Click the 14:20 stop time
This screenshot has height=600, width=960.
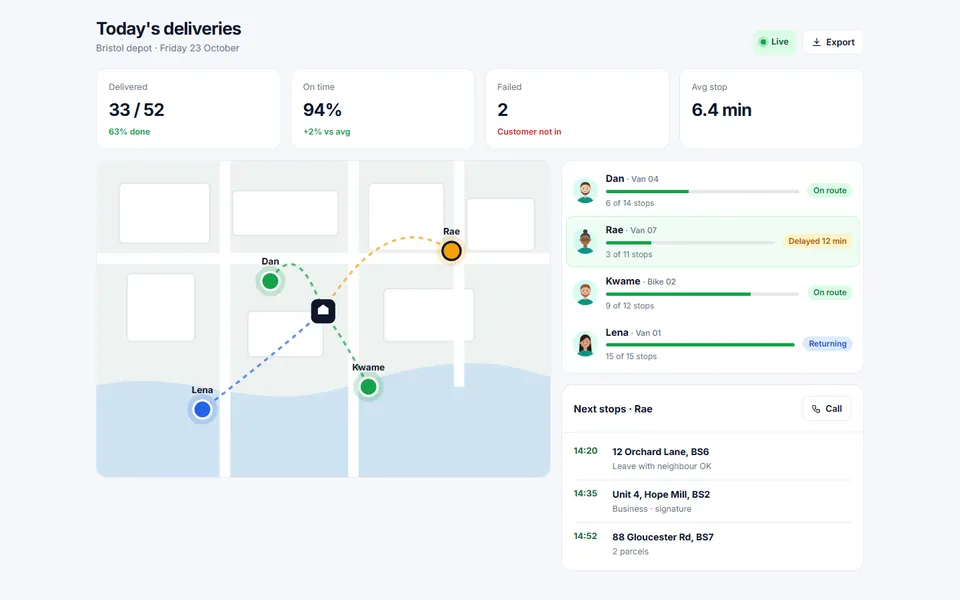[x=585, y=451]
